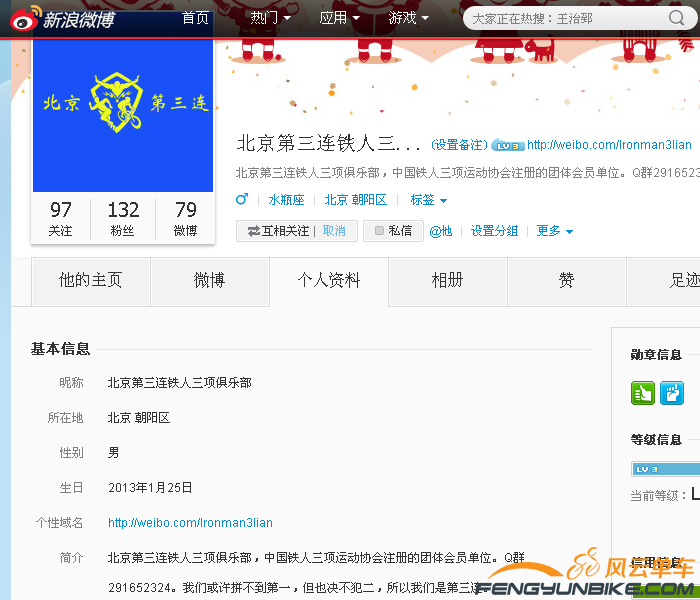Click the 水瓶座 zodiac link
The width and height of the screenshot is (700, 600).
point(286,200)
